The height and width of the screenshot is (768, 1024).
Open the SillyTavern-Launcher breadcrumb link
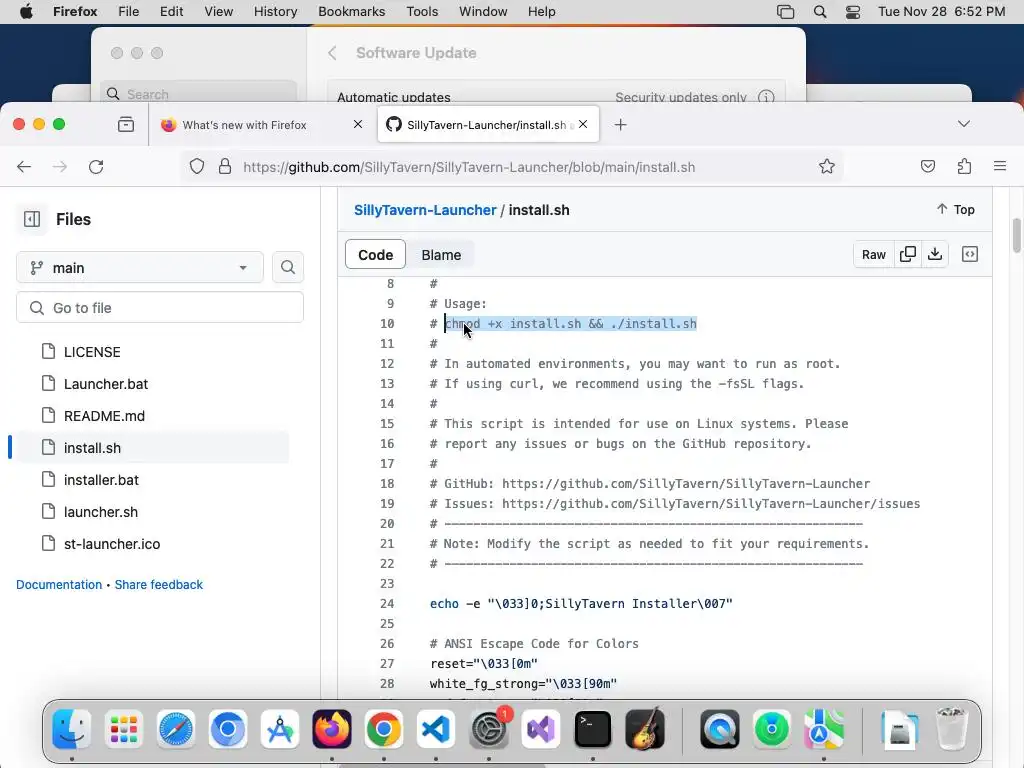point(425,210)
